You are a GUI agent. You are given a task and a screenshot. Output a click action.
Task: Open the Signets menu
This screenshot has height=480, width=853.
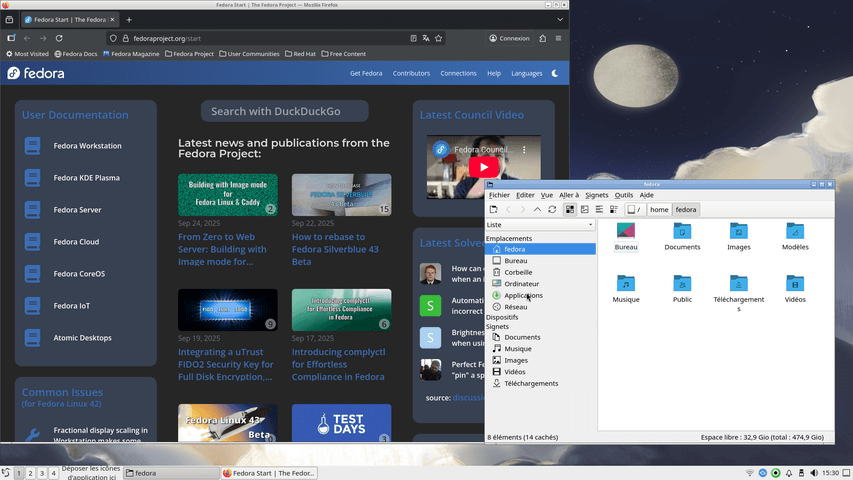pyautogui.click(x=597, y=195)
